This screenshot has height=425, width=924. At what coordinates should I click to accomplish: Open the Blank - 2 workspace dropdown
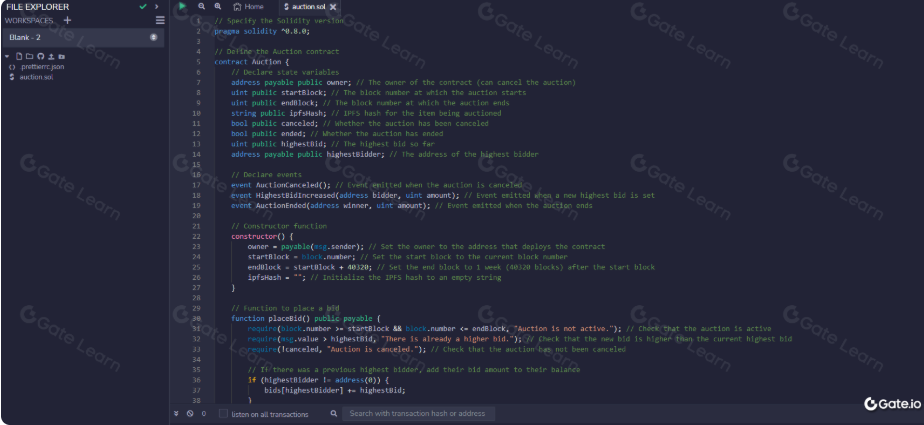(x=80, y=37)
